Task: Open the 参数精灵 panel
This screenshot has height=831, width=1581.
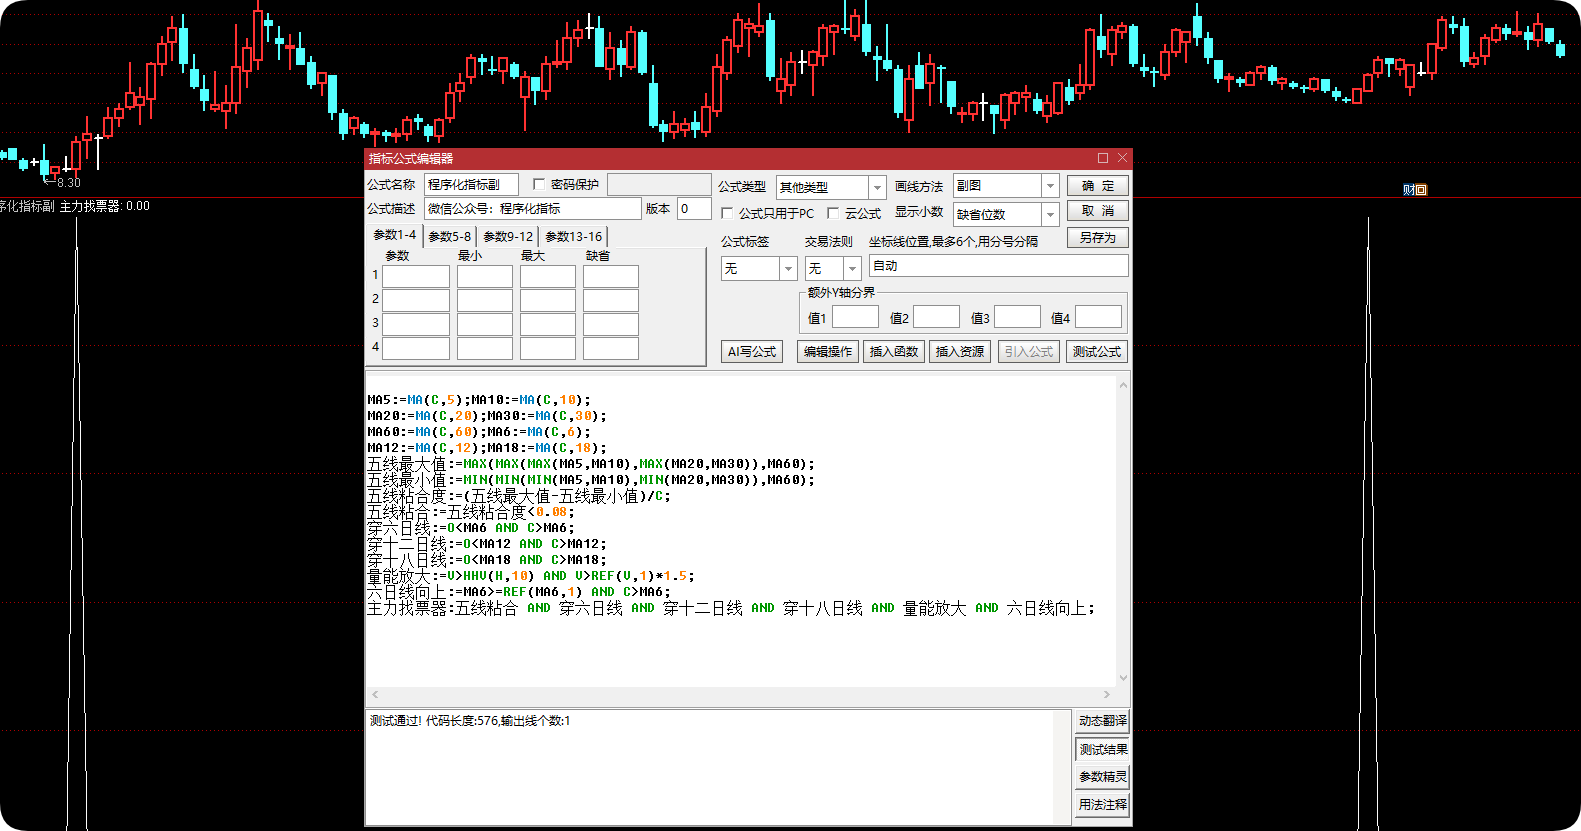Action: pyautogui.click(x=1103, y=777)
